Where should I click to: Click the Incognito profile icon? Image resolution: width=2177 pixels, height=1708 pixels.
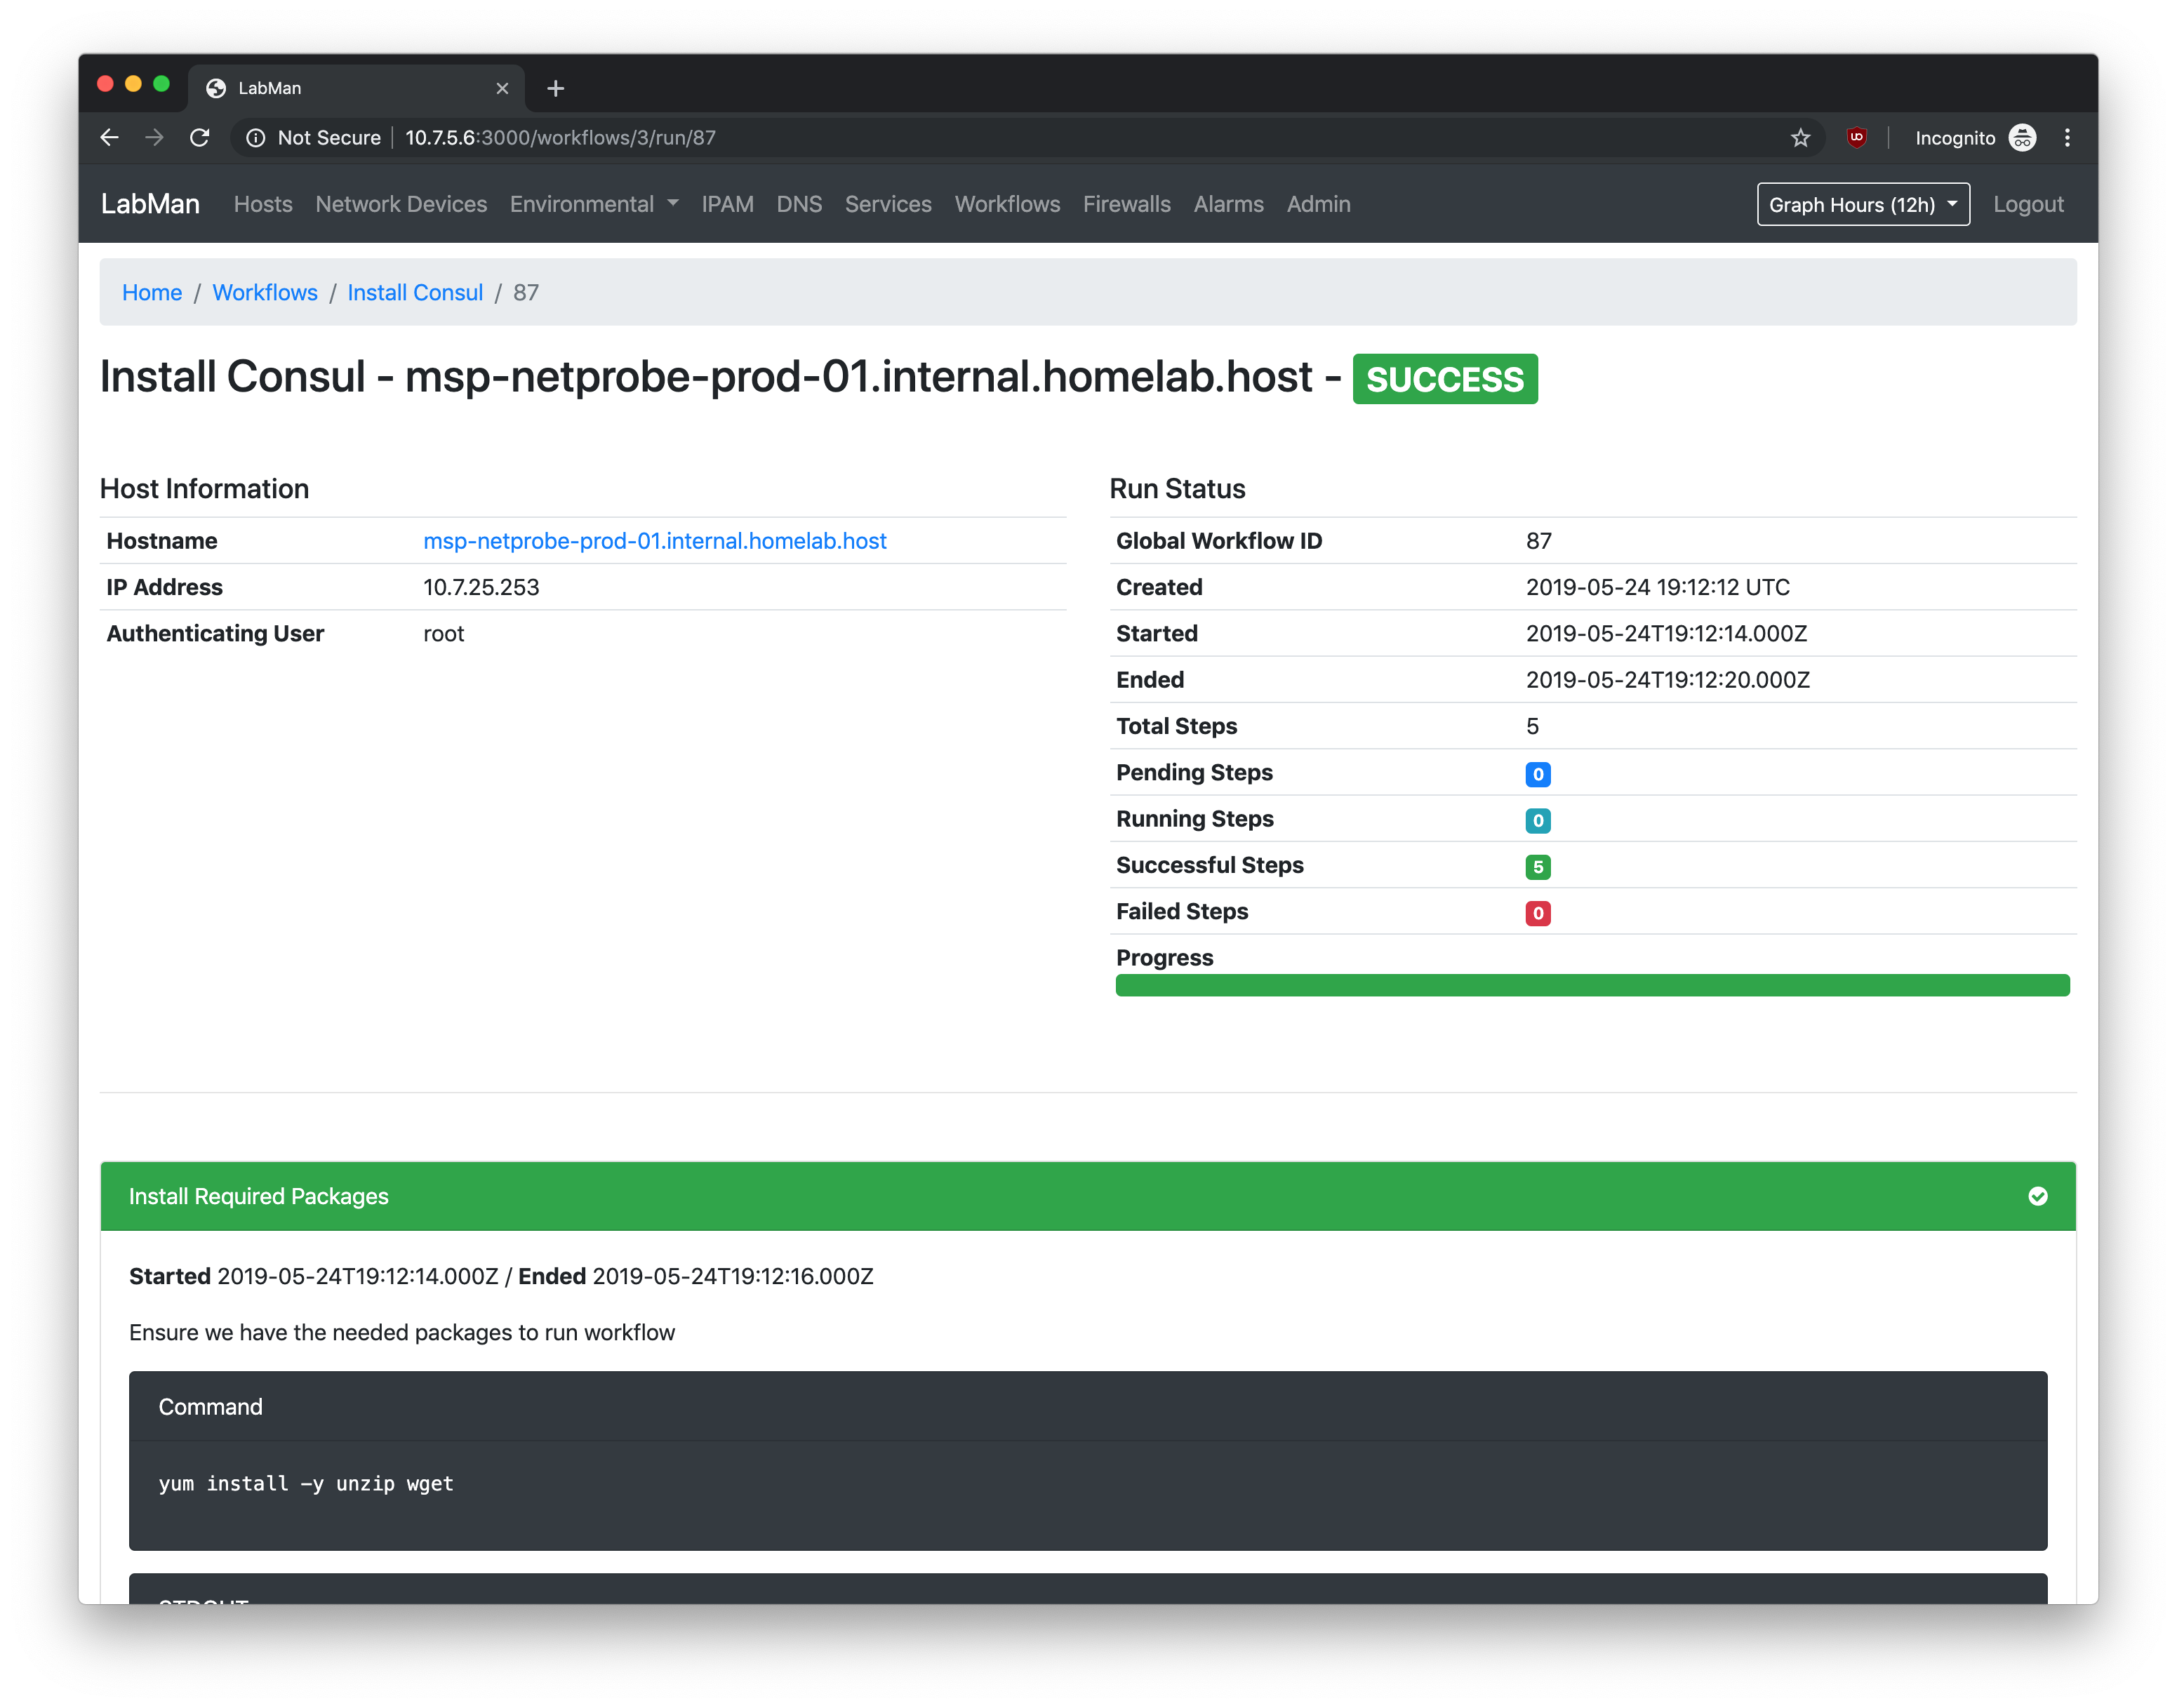tap(2022, 138)
